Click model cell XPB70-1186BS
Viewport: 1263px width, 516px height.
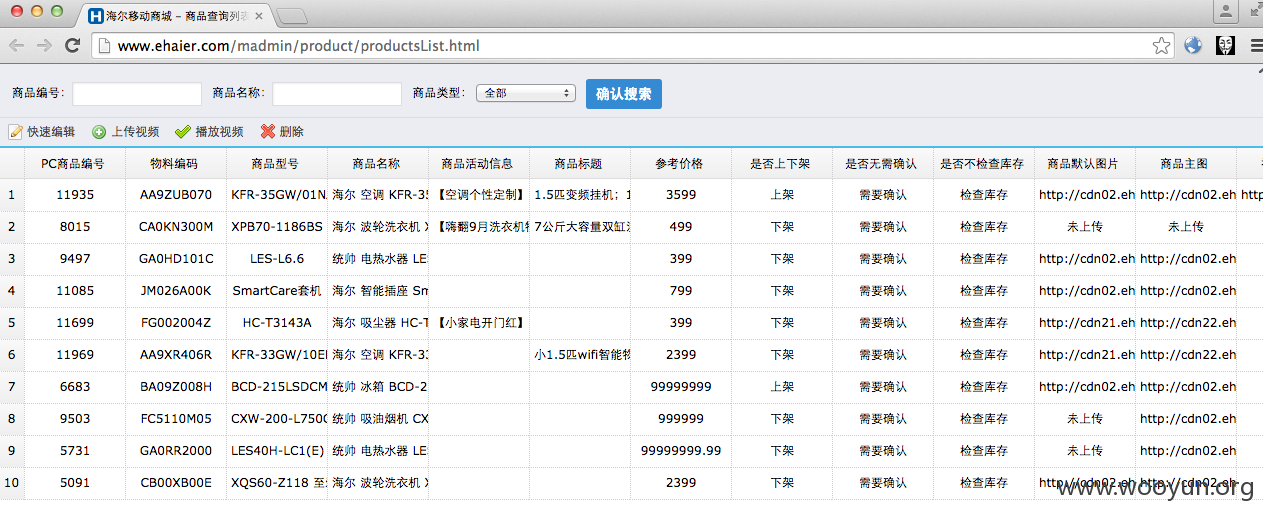pos(277,227)
